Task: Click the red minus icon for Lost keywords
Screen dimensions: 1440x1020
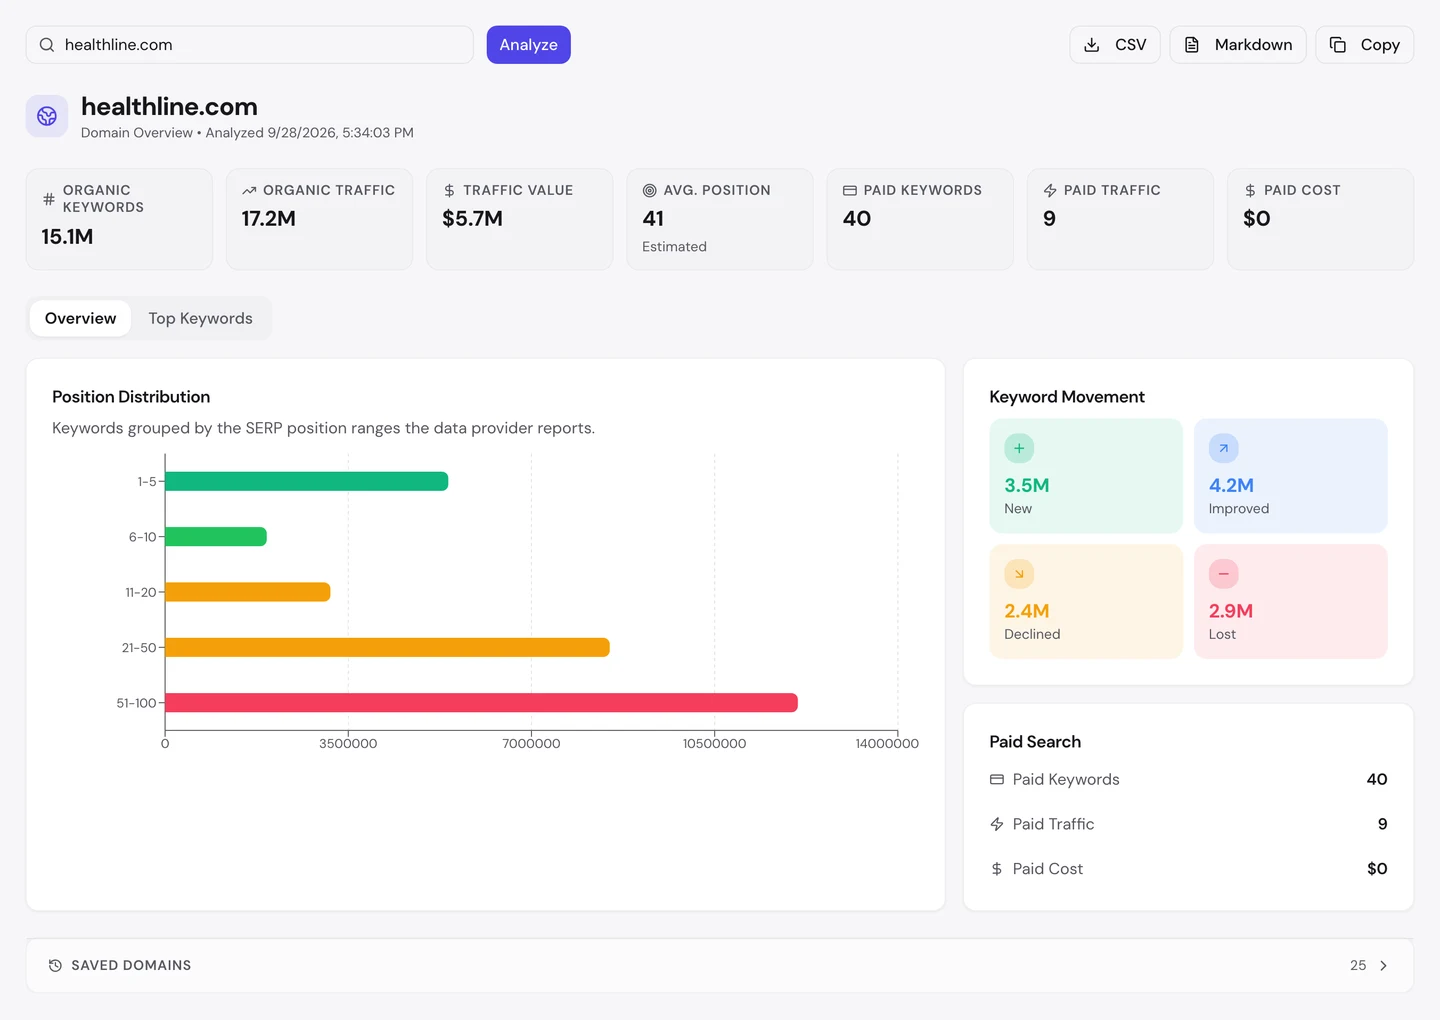Action: pyautogui.click(x=1223, y=574)
